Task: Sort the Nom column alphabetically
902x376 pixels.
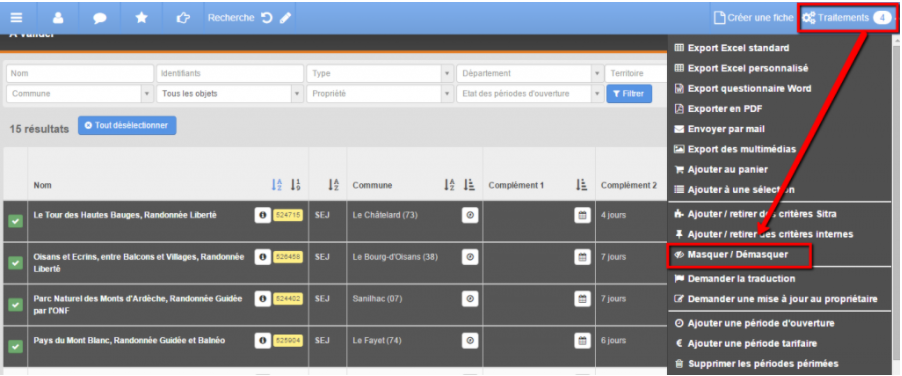Action: [277, 185]
